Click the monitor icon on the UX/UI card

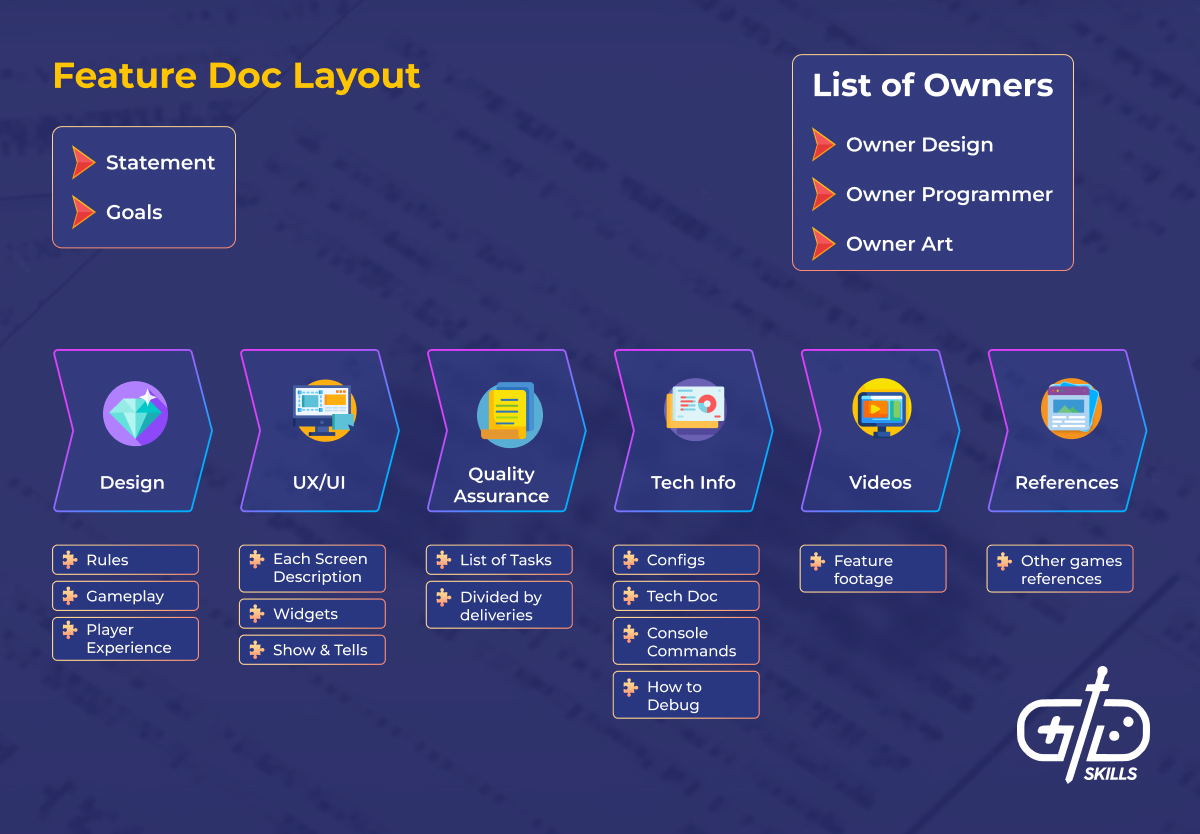point(320,408)
